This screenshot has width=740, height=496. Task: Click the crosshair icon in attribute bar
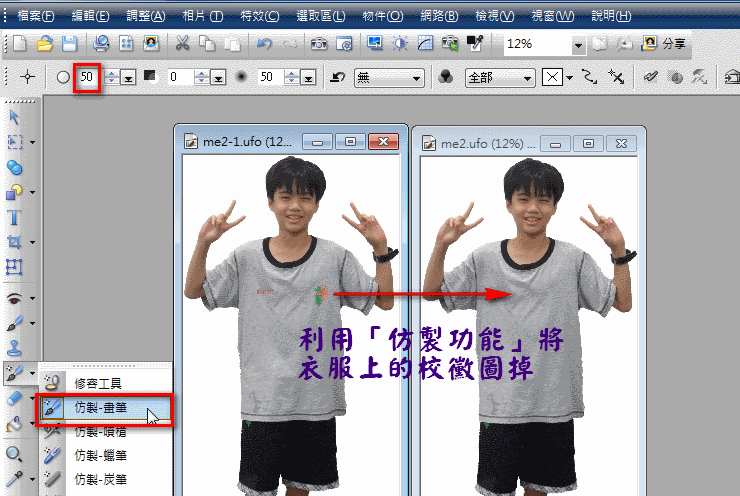tap(27, 76)
